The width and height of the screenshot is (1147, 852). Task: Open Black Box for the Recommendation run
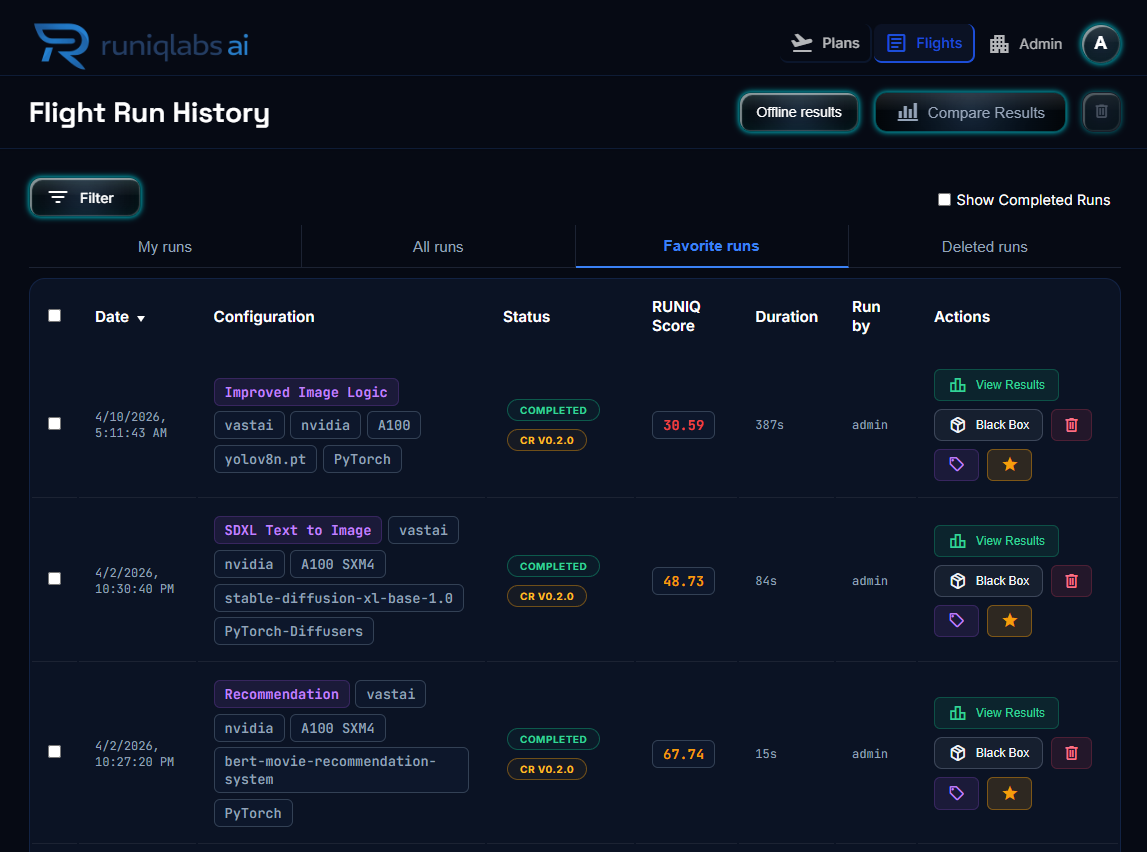tap(988, 753)
